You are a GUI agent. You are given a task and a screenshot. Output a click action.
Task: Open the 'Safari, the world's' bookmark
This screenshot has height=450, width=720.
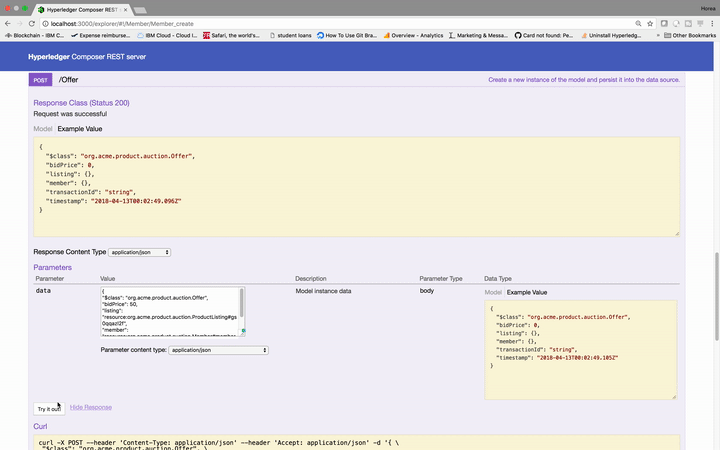pos(231,35)
